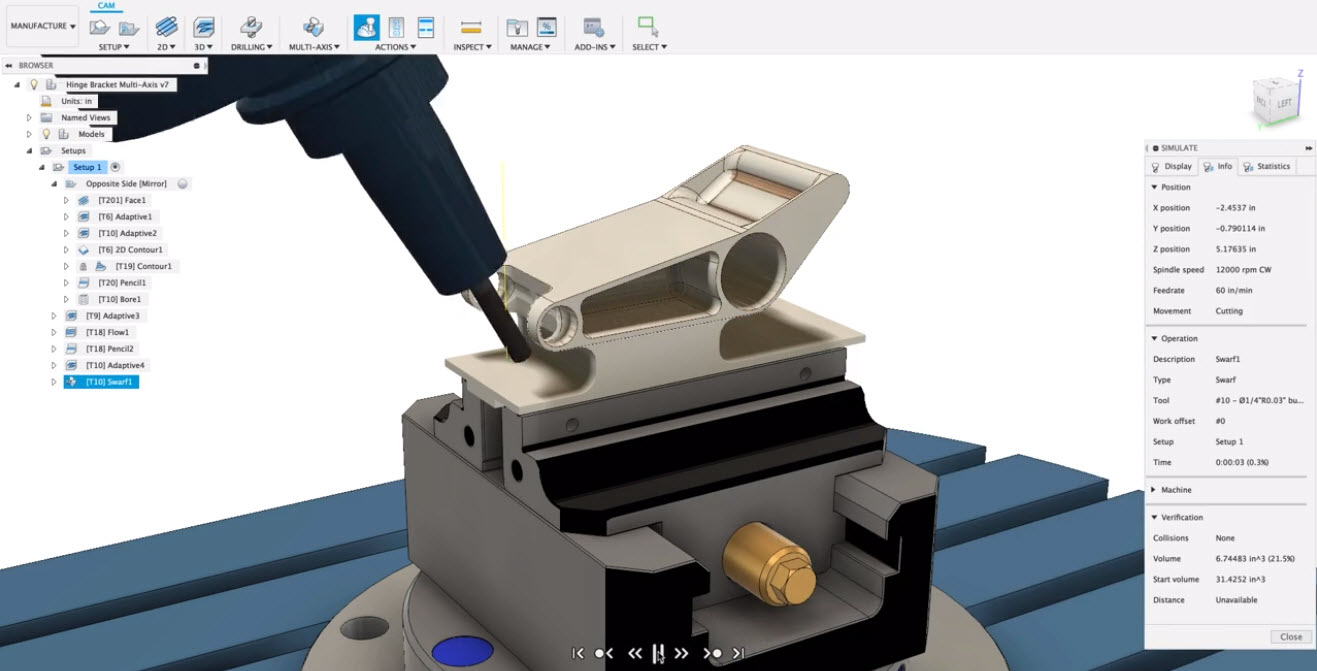Click the 2D Adaptive Clearing toolbar icon
The height and width of the screenshot is (671, 1317).
166,27
